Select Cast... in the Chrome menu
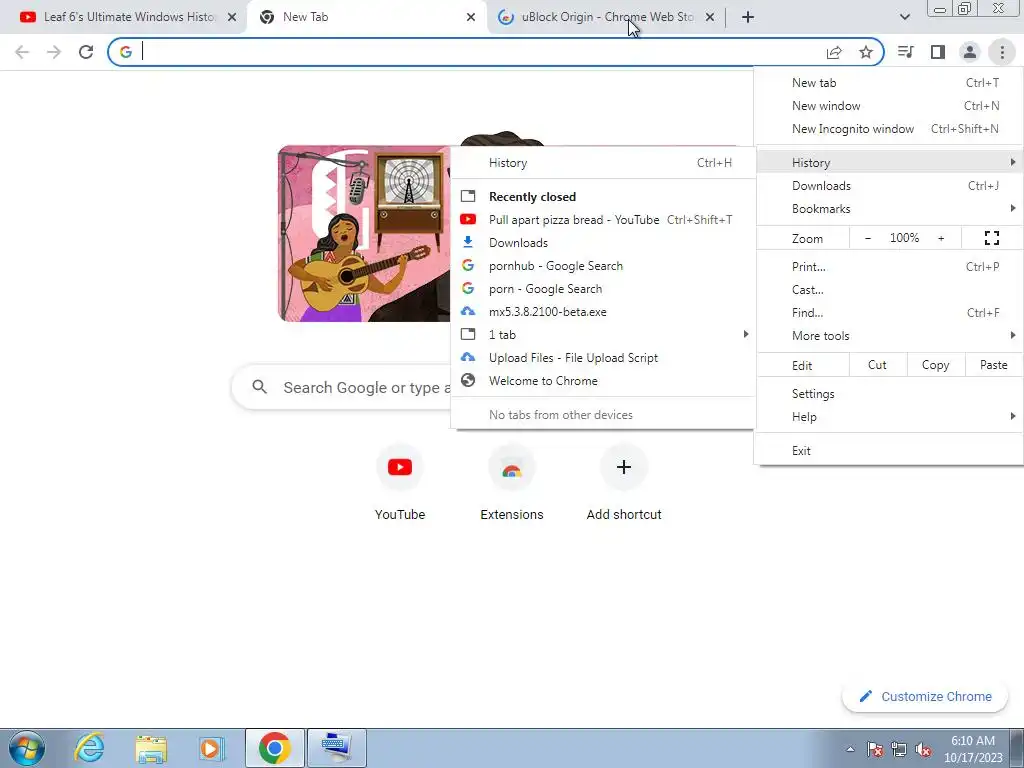Image resolution: width=1024 pixels, height=768 pixels. click(889, 290)
